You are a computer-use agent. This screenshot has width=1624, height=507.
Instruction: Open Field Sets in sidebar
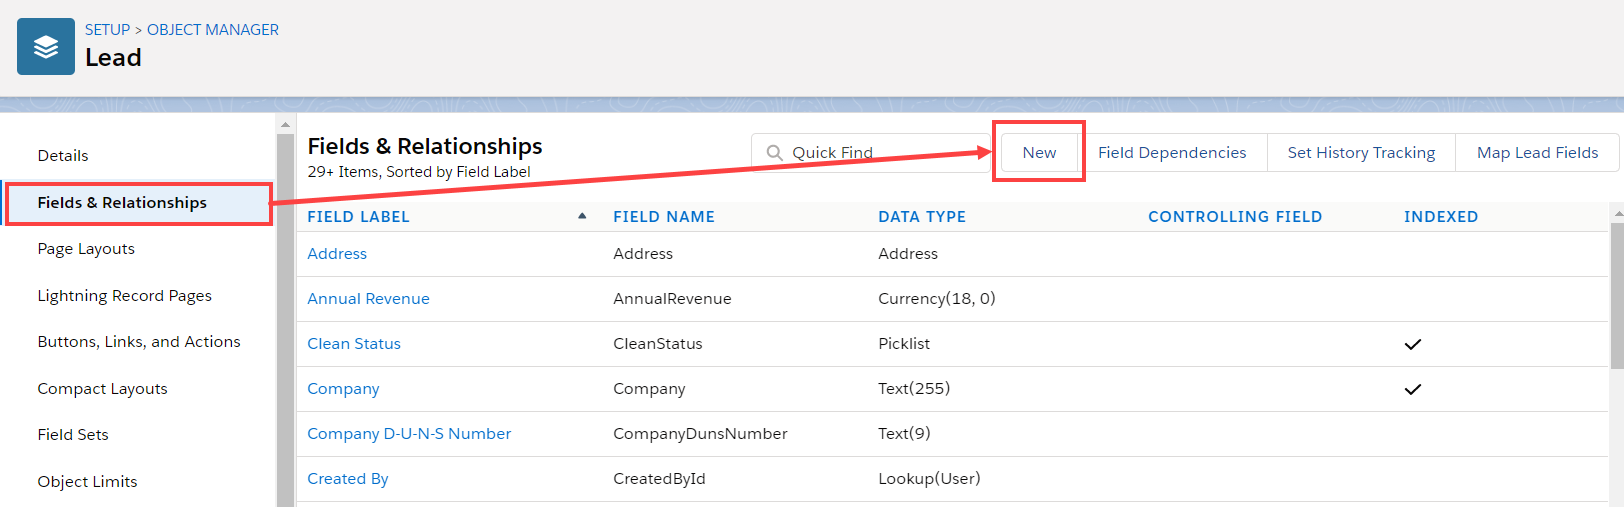point(73,435)
